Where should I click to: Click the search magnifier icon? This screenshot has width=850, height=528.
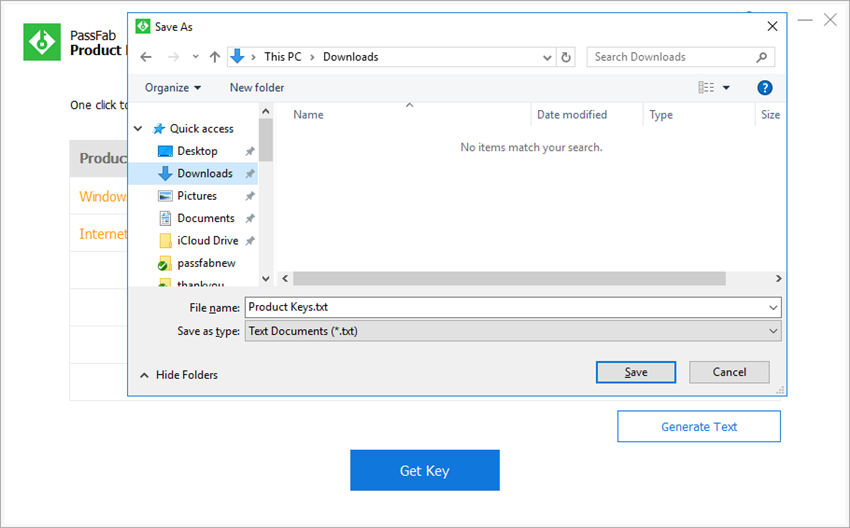click(762, 57)
